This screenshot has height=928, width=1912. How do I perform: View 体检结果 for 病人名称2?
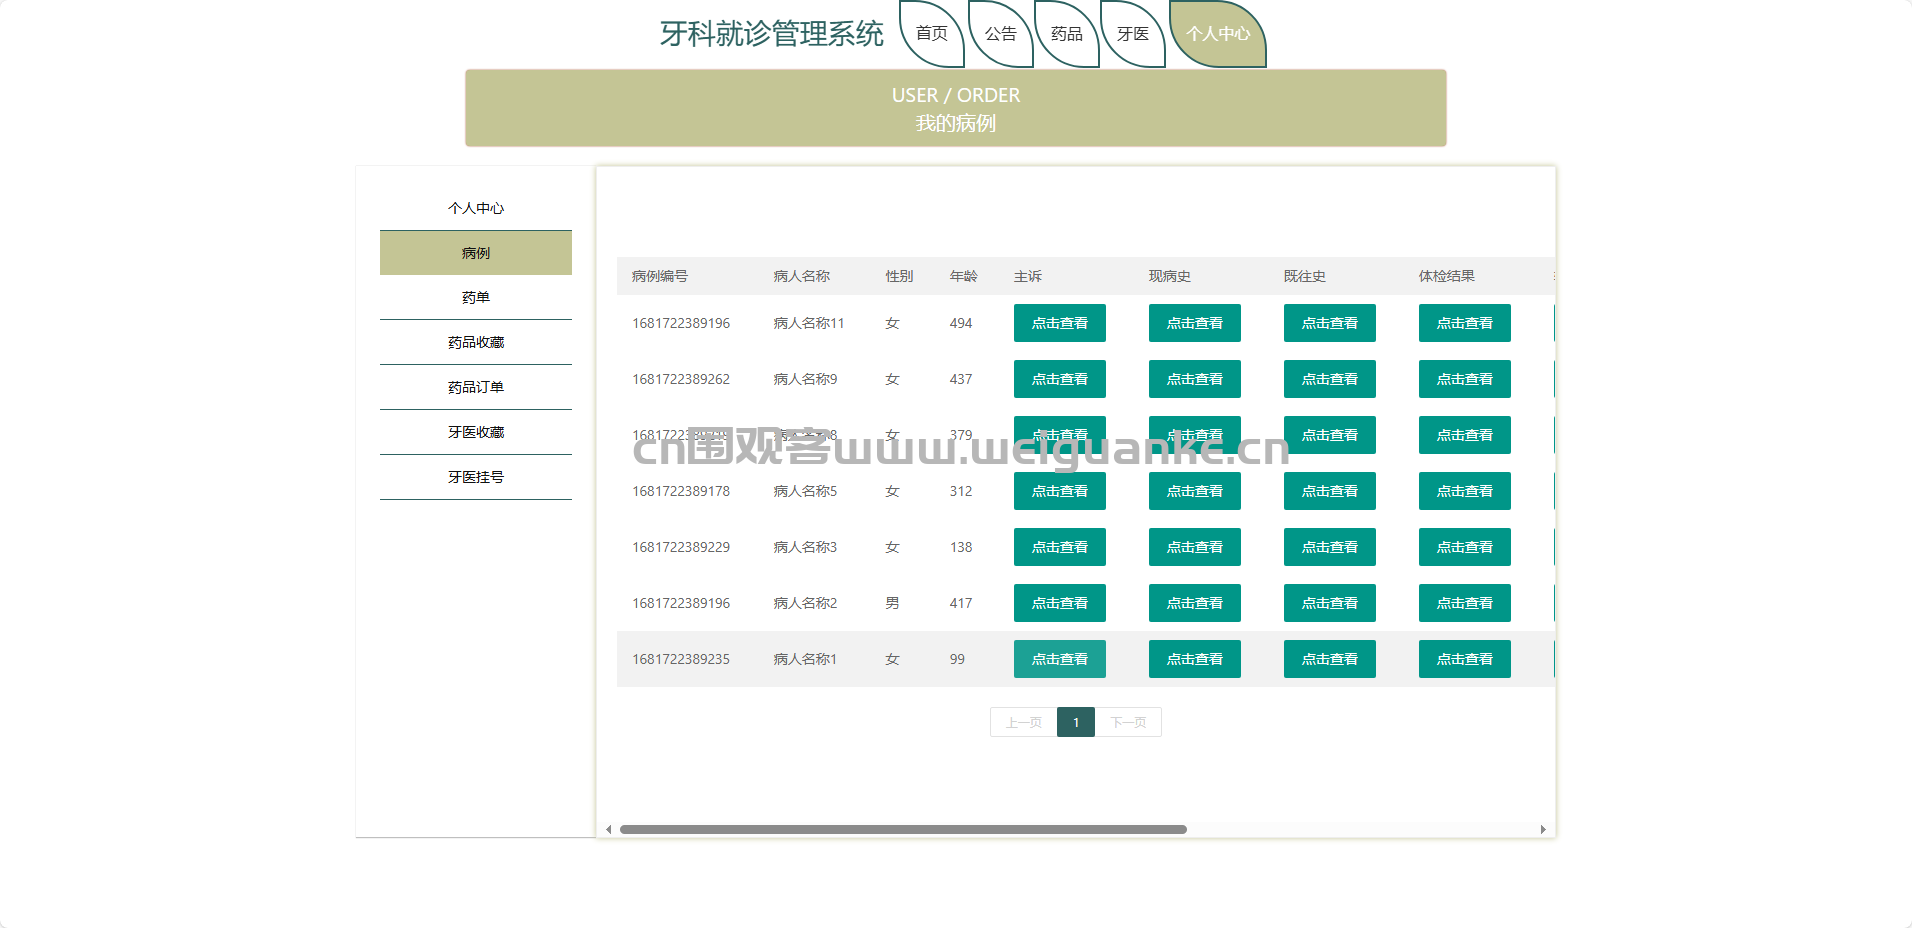pyautogui.click(x=1465, y=603)
